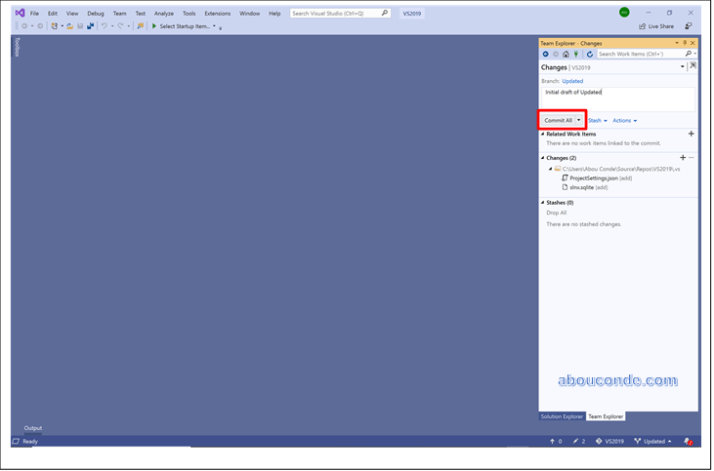The height and width of the screenshot is (471, 714).
Task: Click the Home icon in Team Explorer
Action: click(566, 54)
